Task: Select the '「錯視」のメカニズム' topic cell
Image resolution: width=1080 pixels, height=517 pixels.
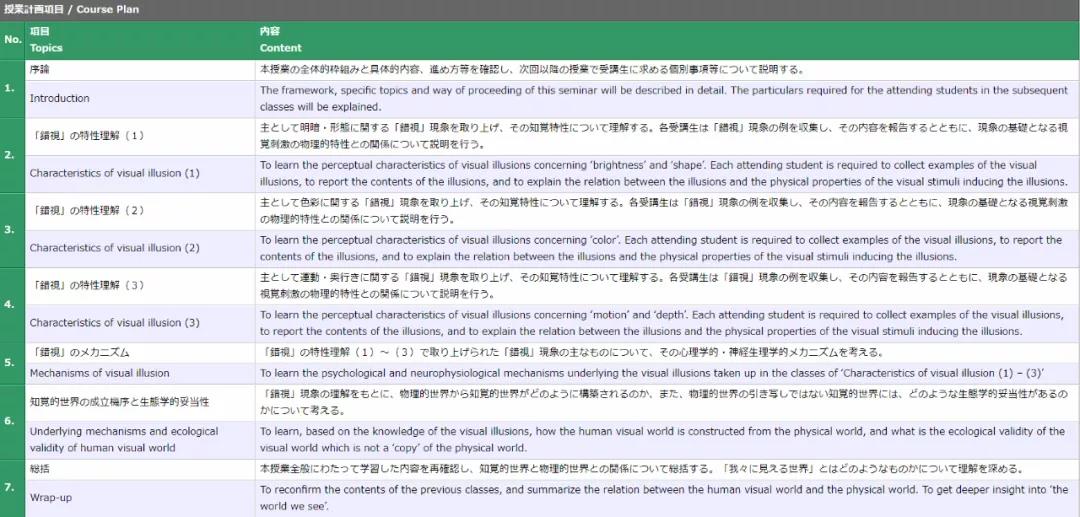Action: point(140,352)
